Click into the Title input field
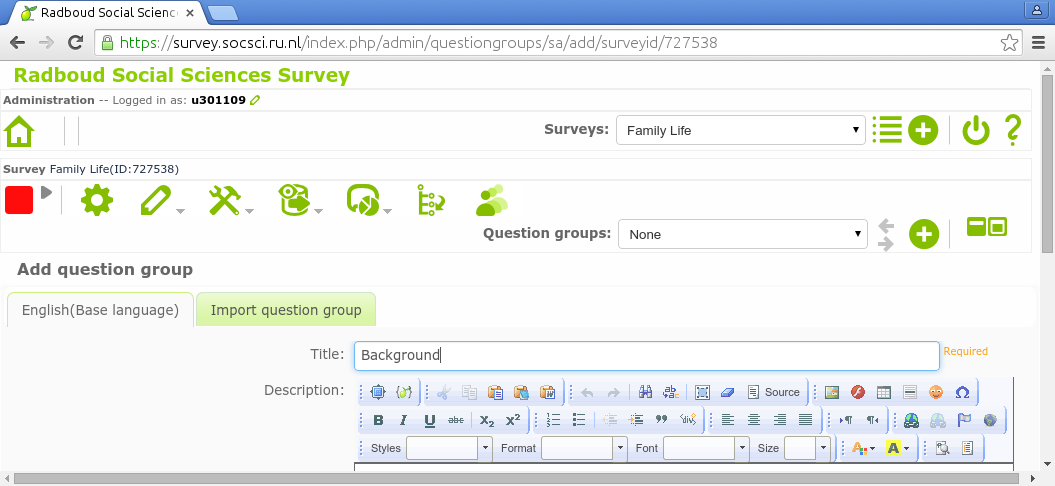The width and height of the screenshot is (1055, 486). pos(645,355)
